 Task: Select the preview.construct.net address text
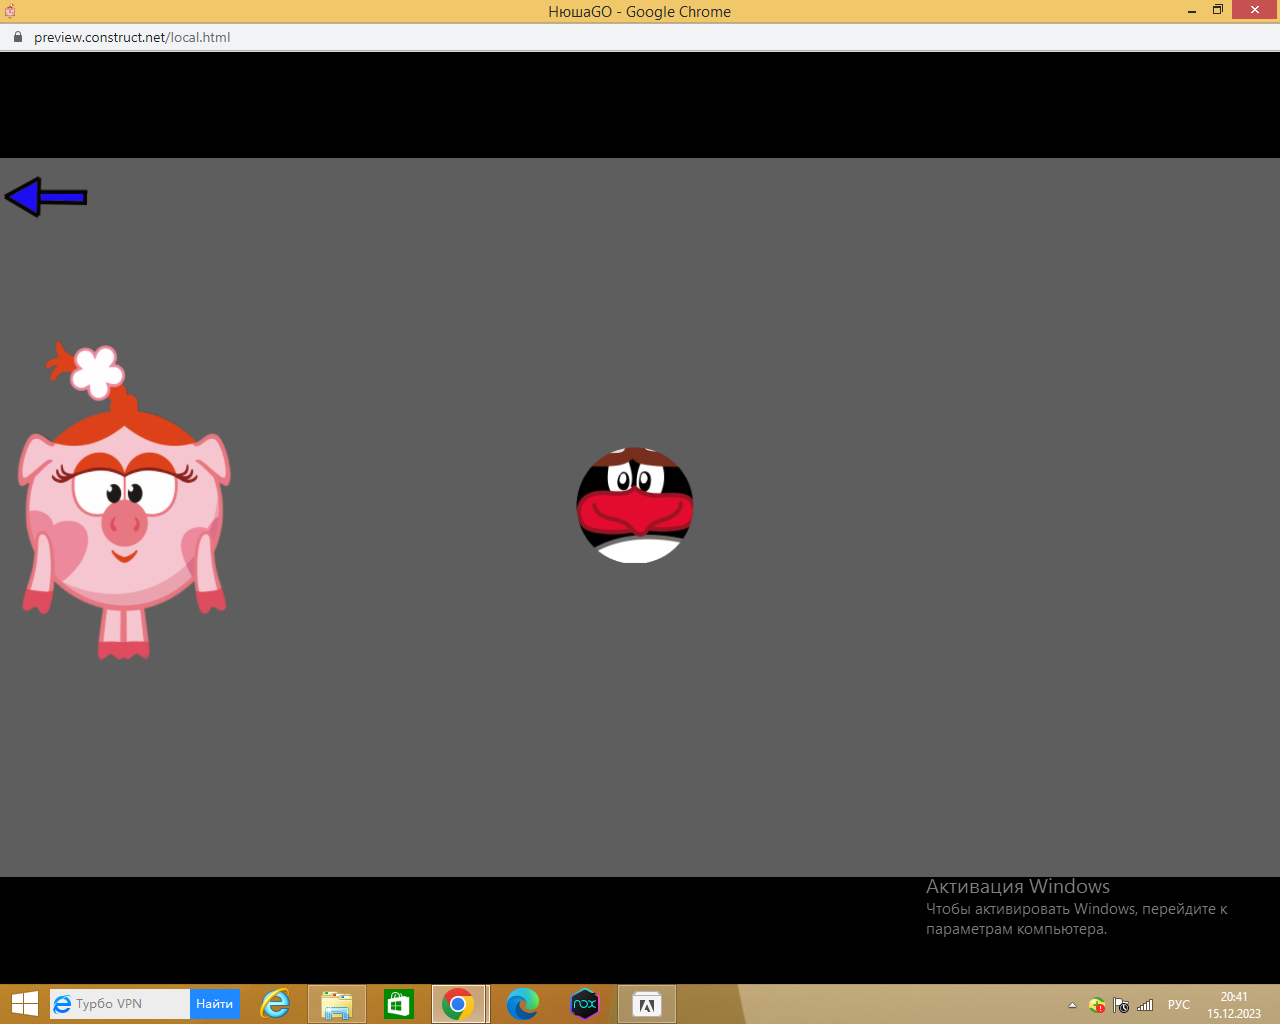[x=132, y=37]
